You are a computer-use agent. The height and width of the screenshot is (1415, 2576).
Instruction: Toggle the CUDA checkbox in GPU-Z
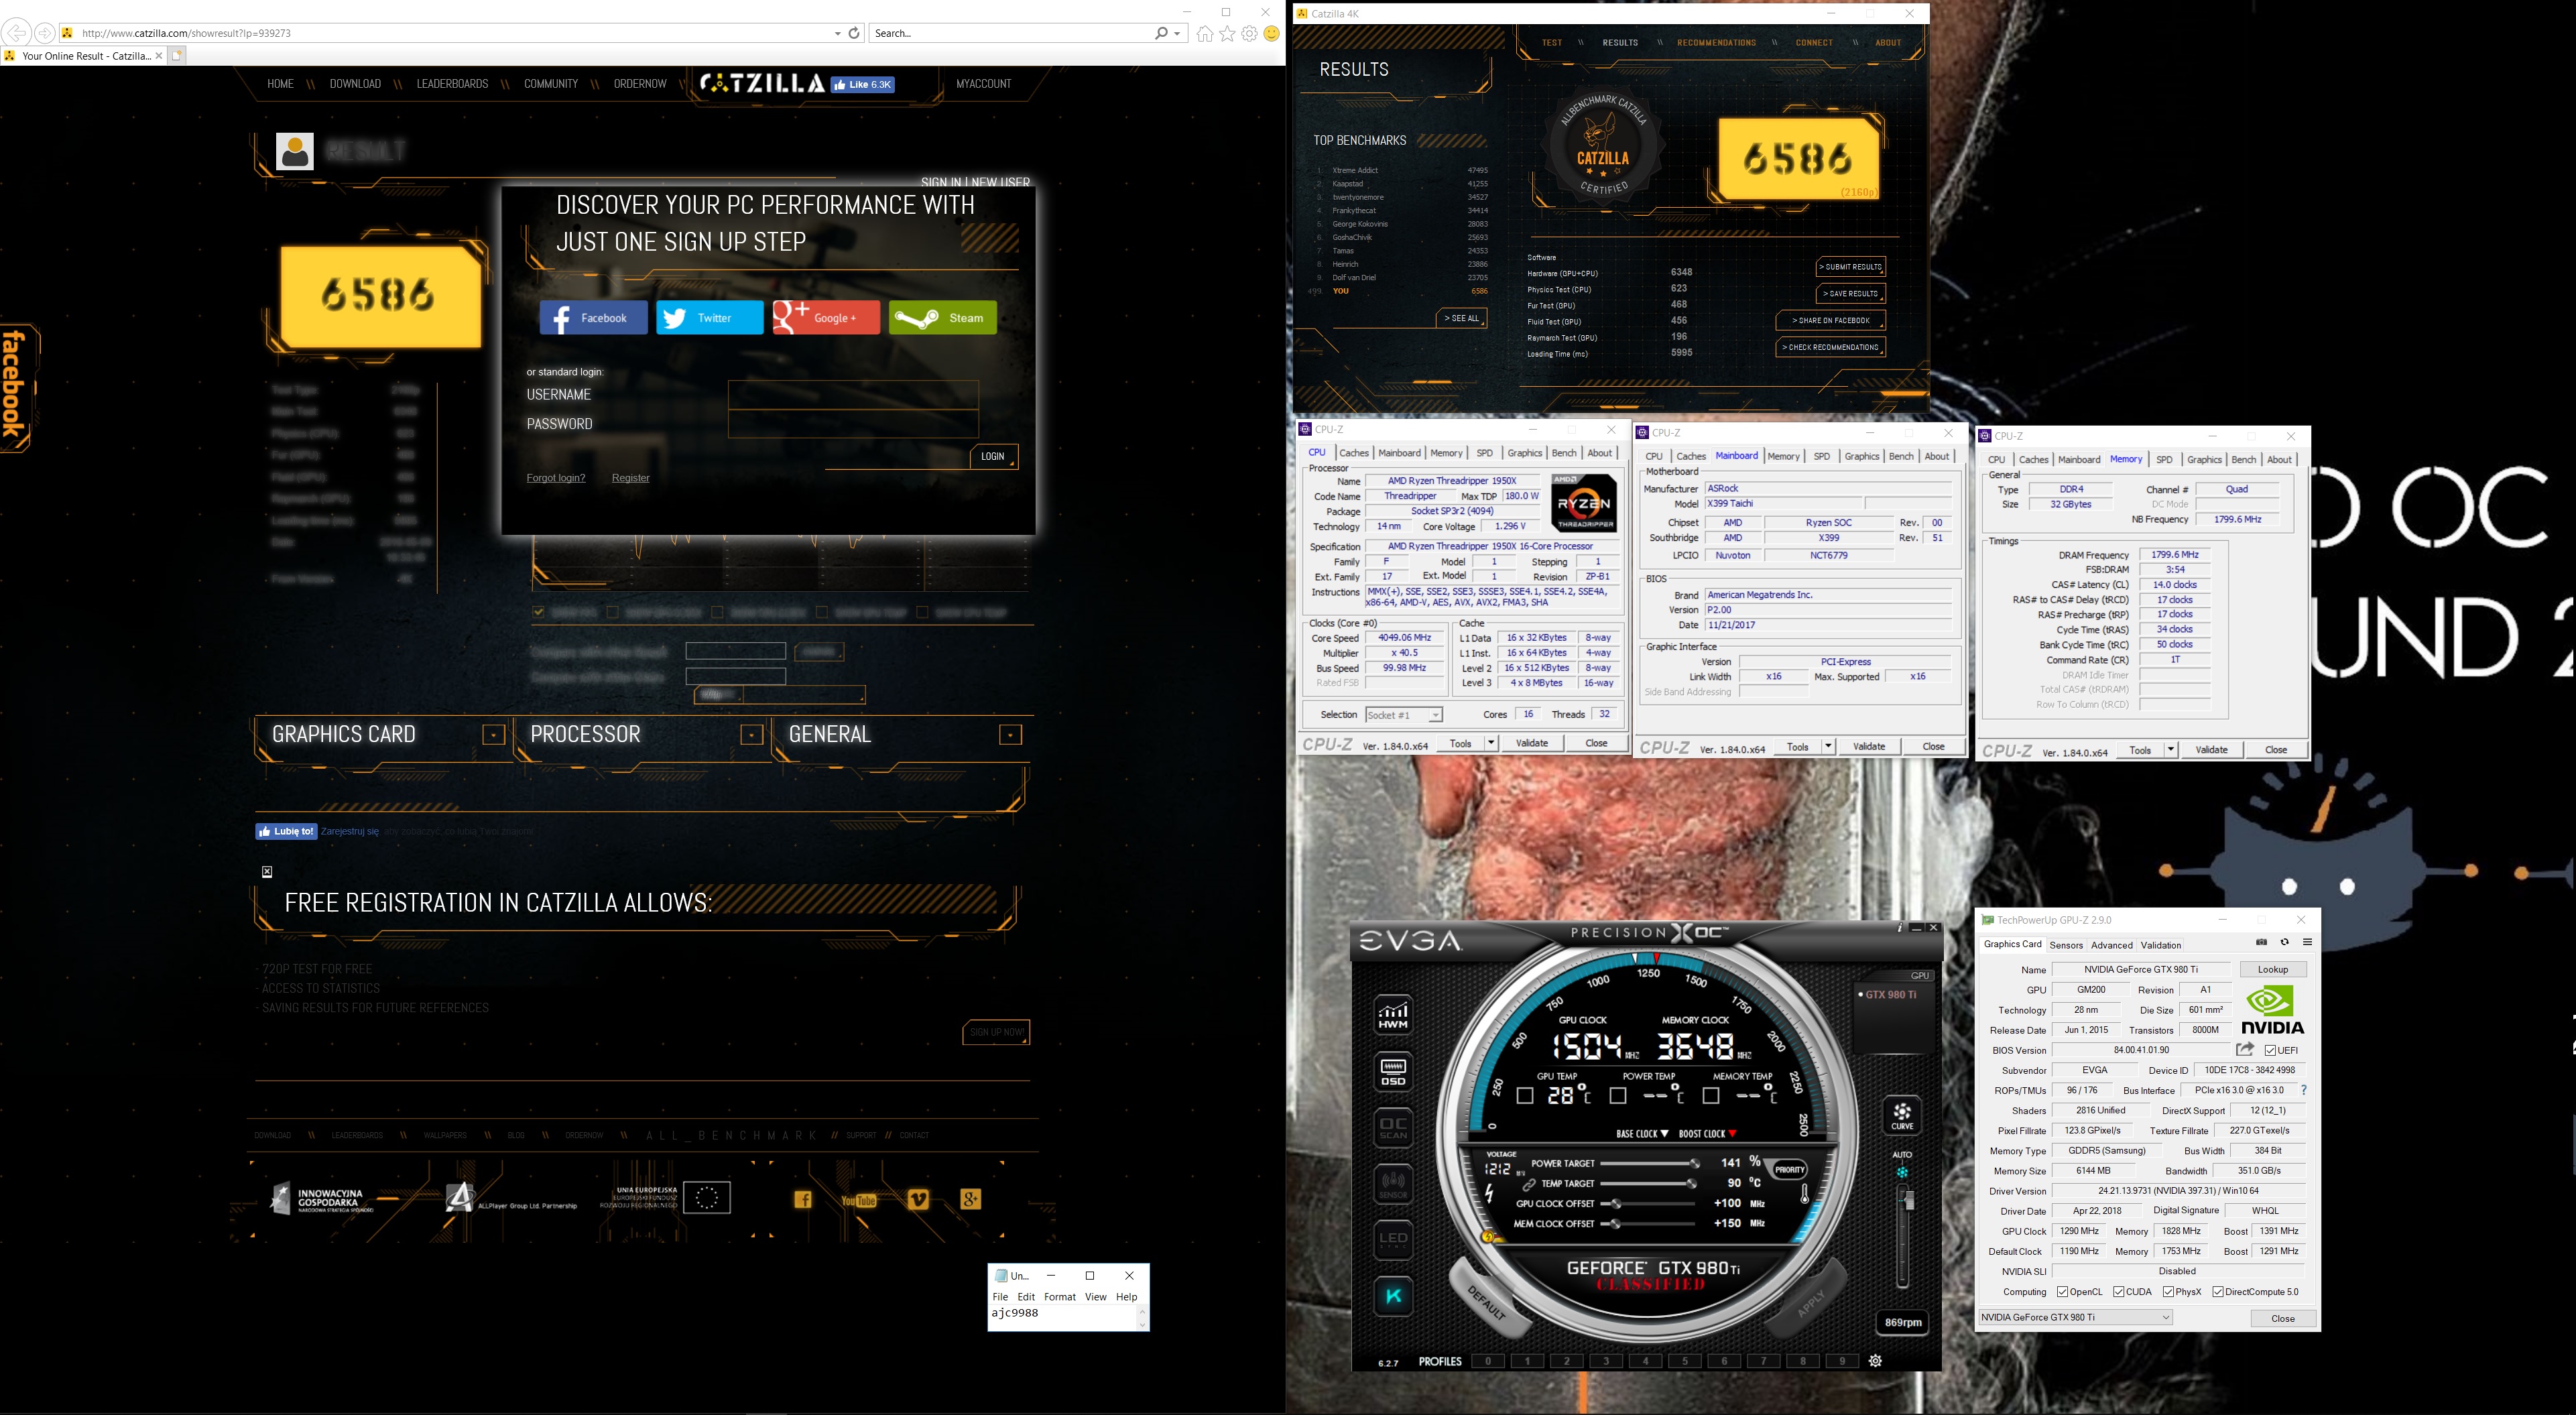point(2119,1292)
